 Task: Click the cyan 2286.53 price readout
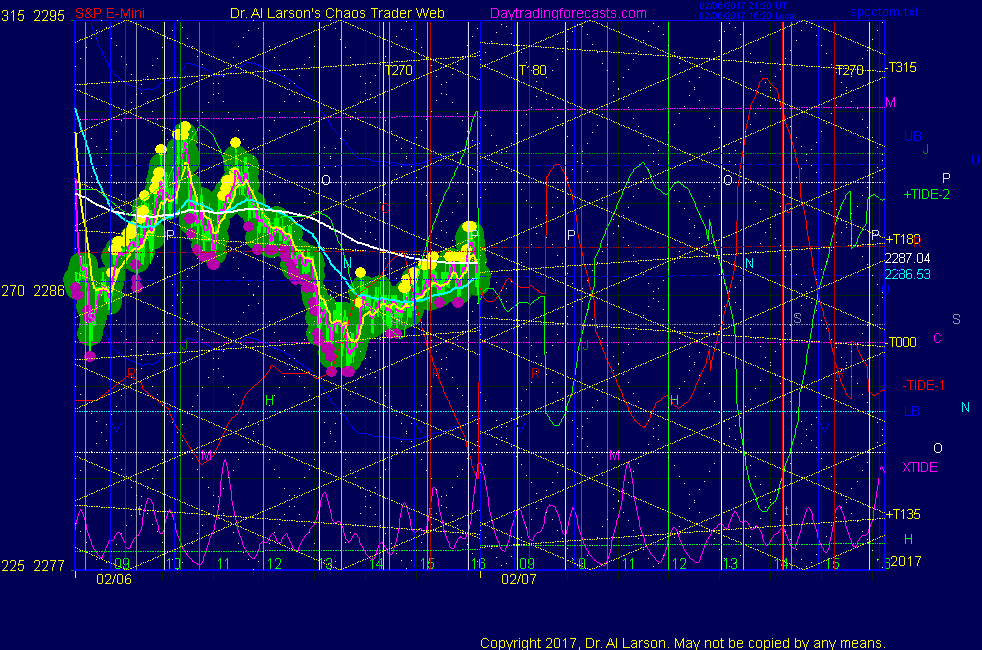click(x=908, y=273)
